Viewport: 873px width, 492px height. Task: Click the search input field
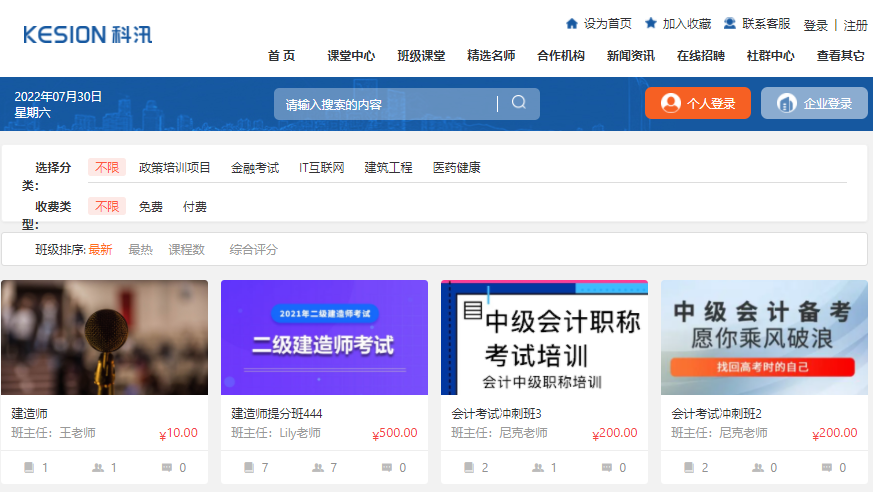(x=385, y=104)
